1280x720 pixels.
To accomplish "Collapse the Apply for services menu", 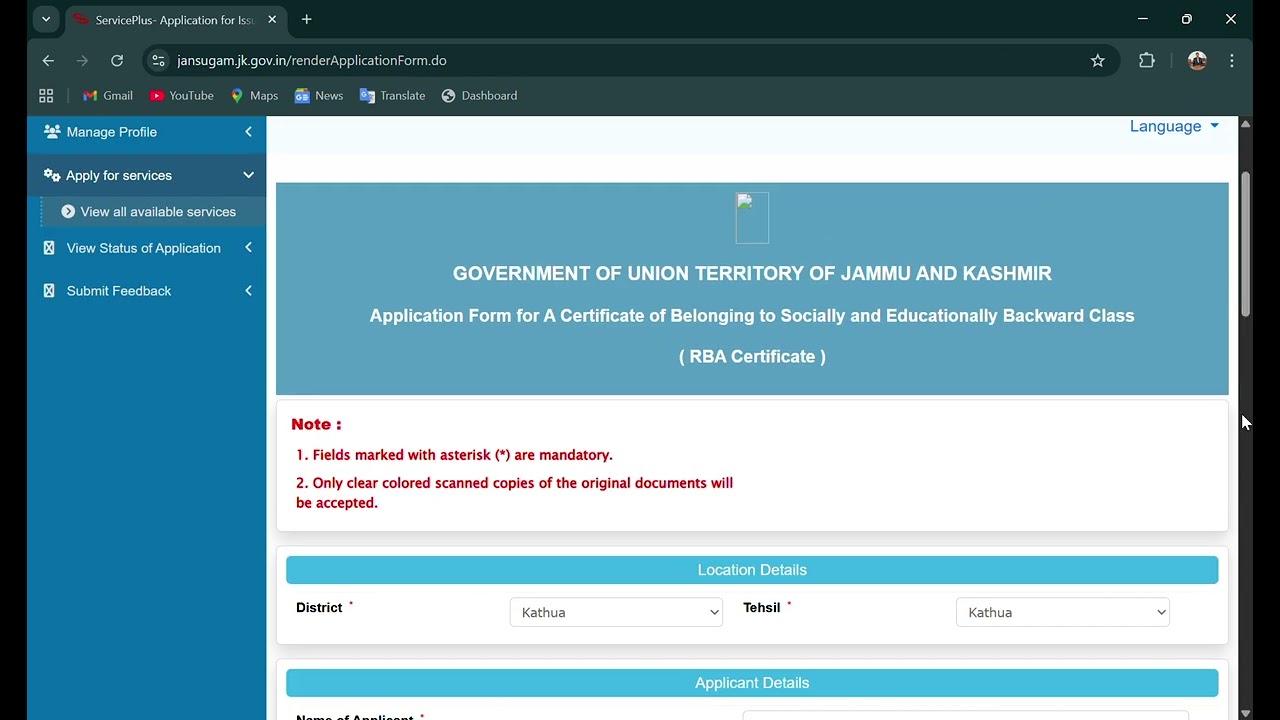I will click(x=248, y=175).
